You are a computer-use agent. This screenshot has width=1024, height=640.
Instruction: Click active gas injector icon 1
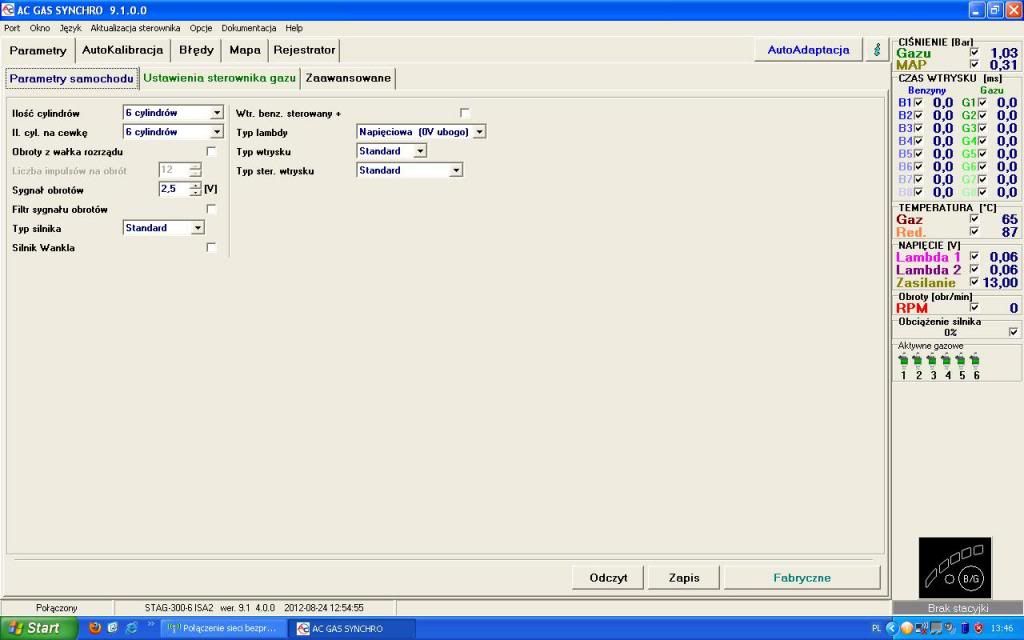coord(904,360)
